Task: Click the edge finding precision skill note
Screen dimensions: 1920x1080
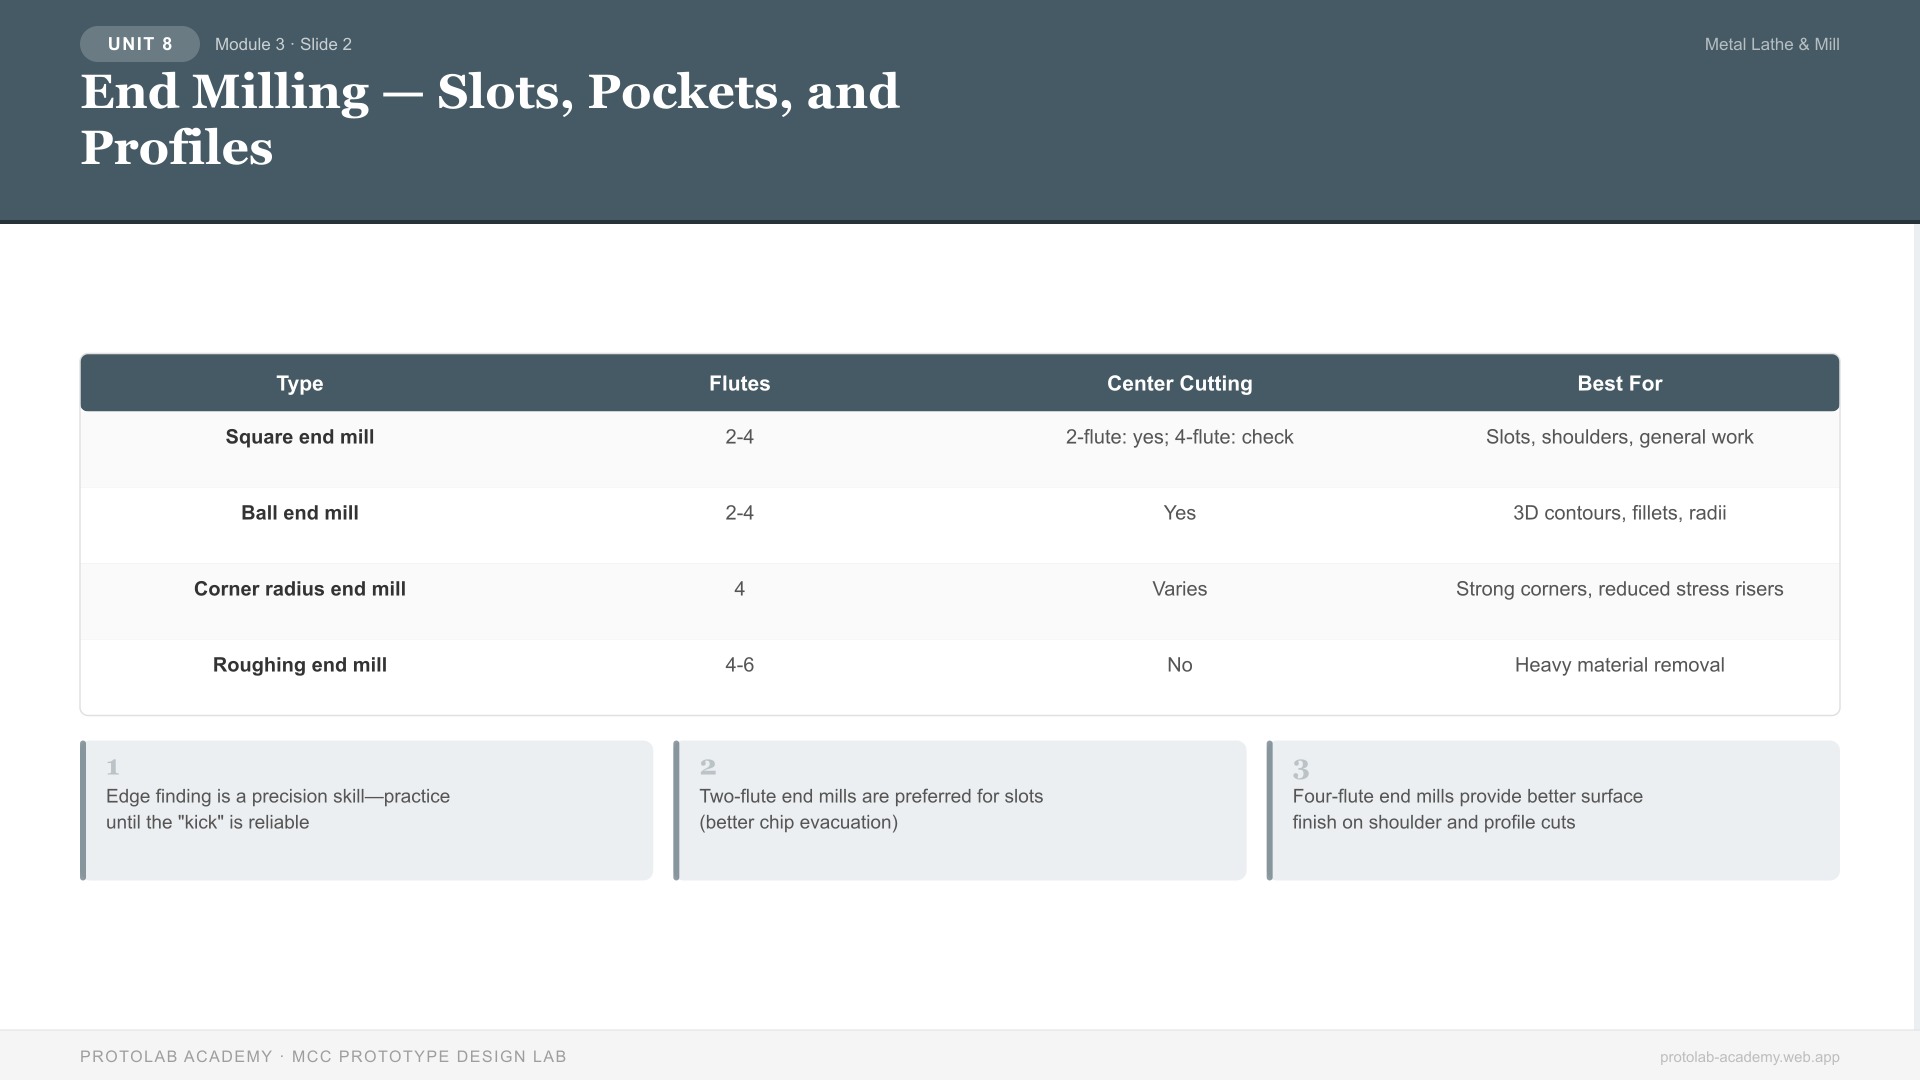Action: coord(278,809)
